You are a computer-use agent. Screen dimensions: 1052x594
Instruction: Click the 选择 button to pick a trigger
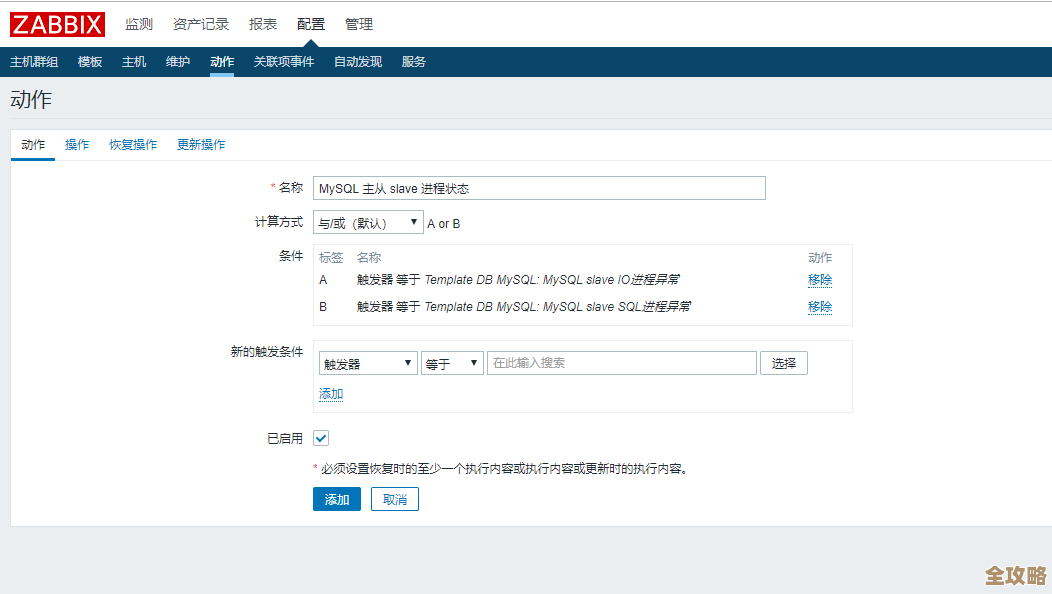pyautogui.click(x=783, y=363)
